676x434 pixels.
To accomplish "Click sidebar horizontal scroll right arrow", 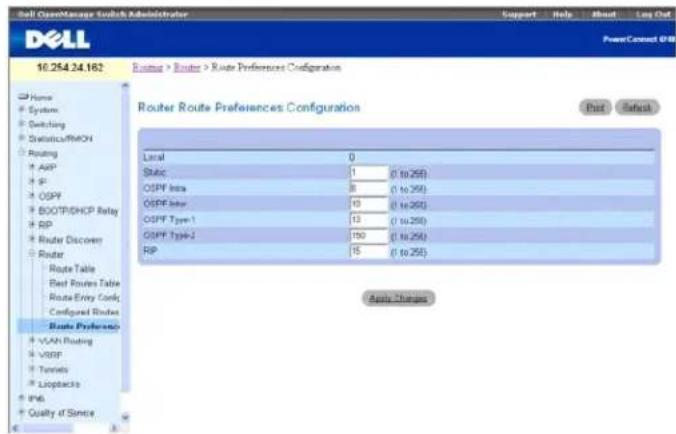I will 114,428.
